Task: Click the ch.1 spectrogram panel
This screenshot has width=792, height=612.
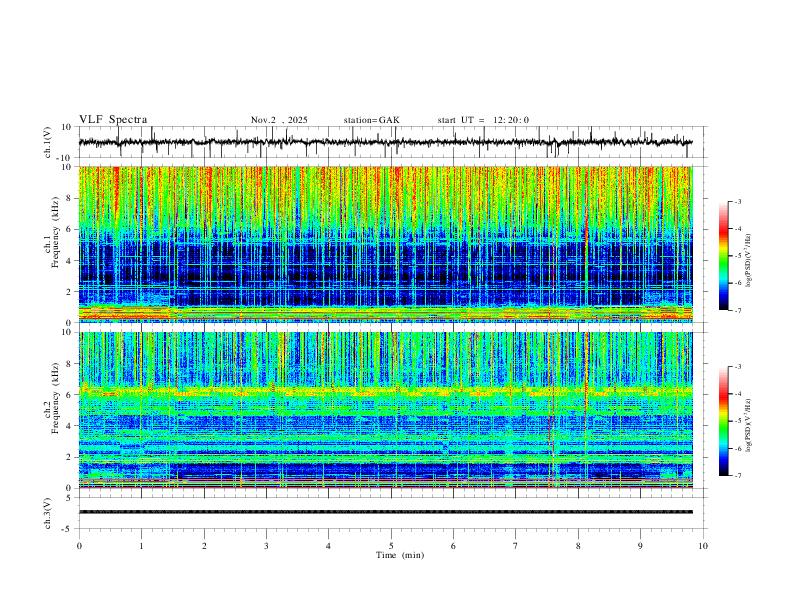Action: coord(385,244)
